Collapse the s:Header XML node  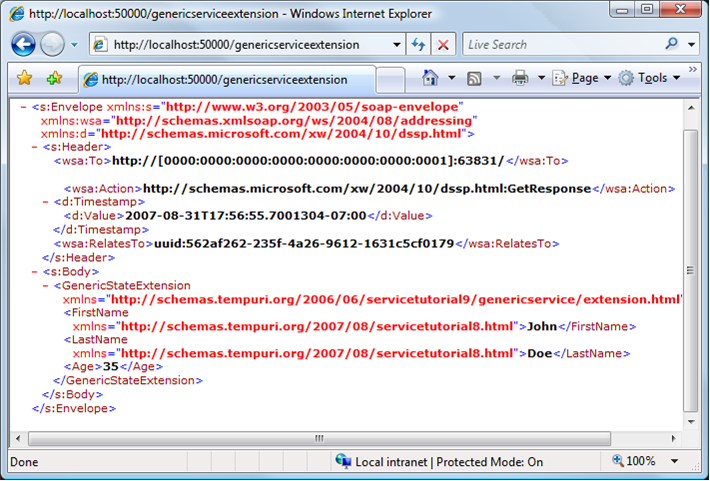point(34,147)
